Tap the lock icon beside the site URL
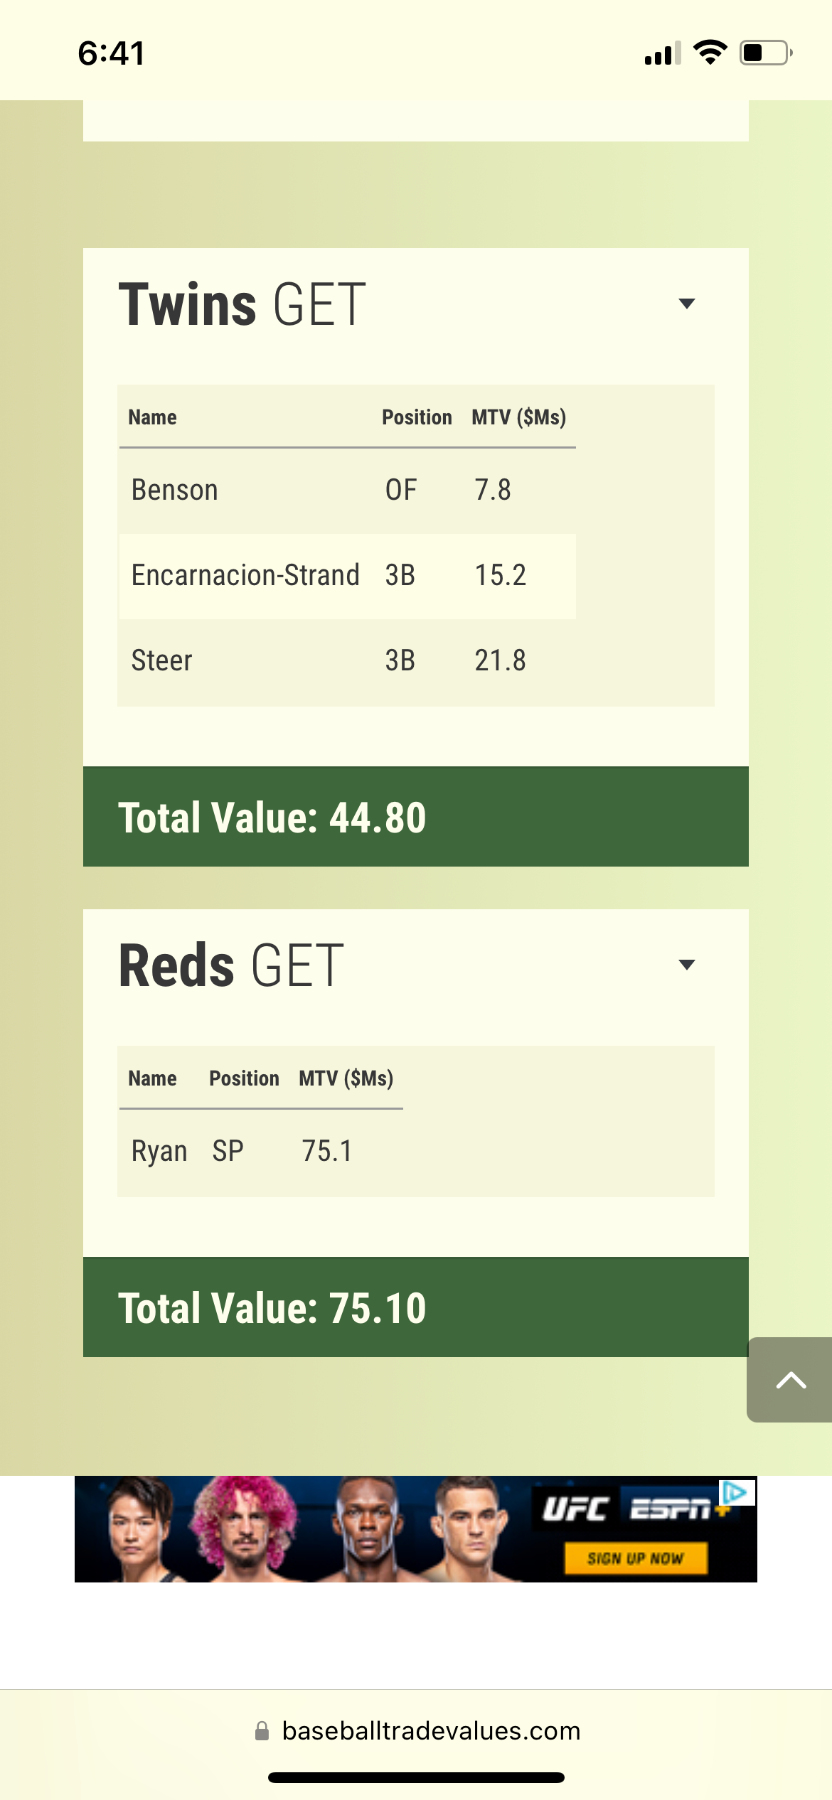 point(262,1731)
